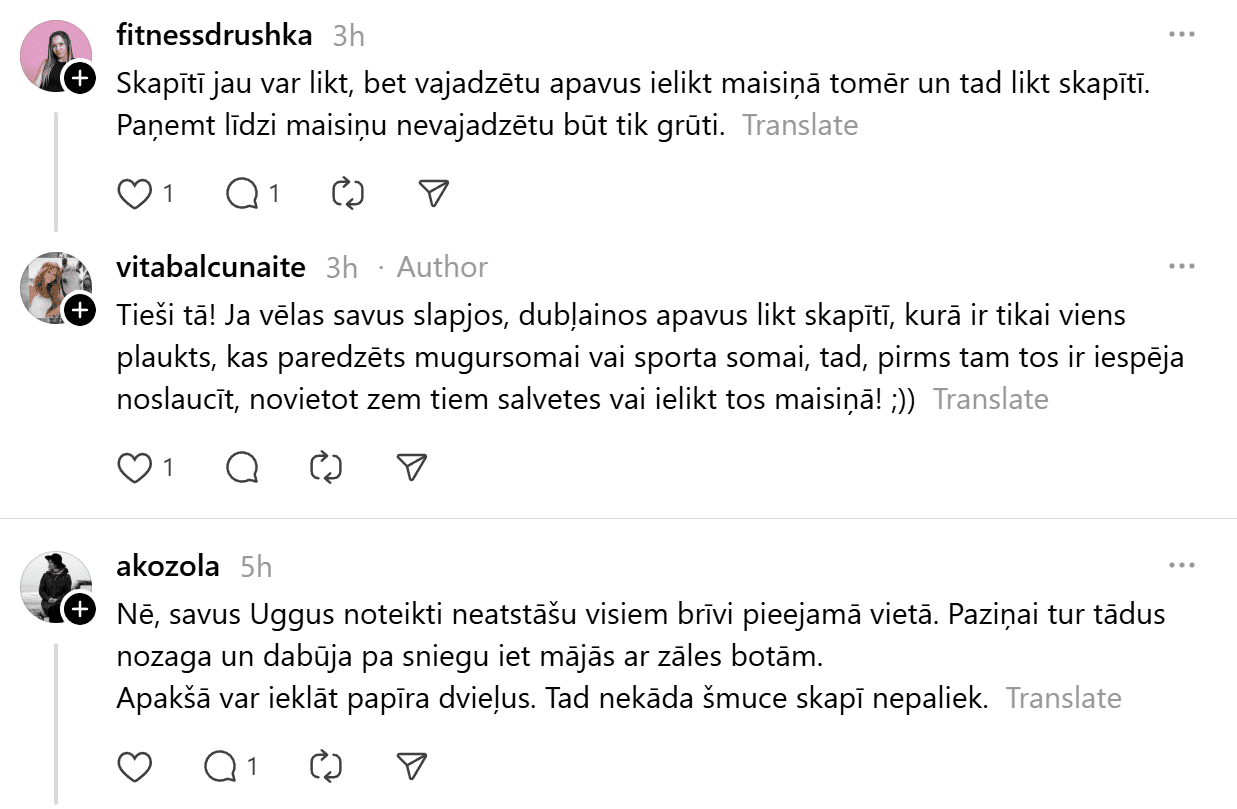Repost akozola's comment
This screenshot has height=809, width=1237.
(327, 767)
